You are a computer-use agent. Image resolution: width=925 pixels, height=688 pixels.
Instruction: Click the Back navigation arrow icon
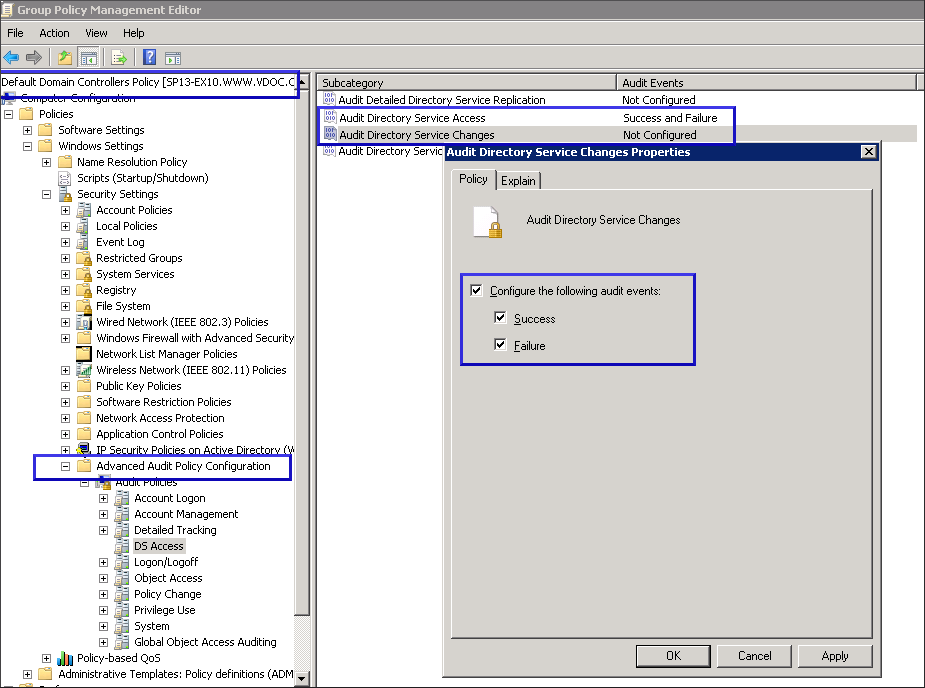[10, 57]
